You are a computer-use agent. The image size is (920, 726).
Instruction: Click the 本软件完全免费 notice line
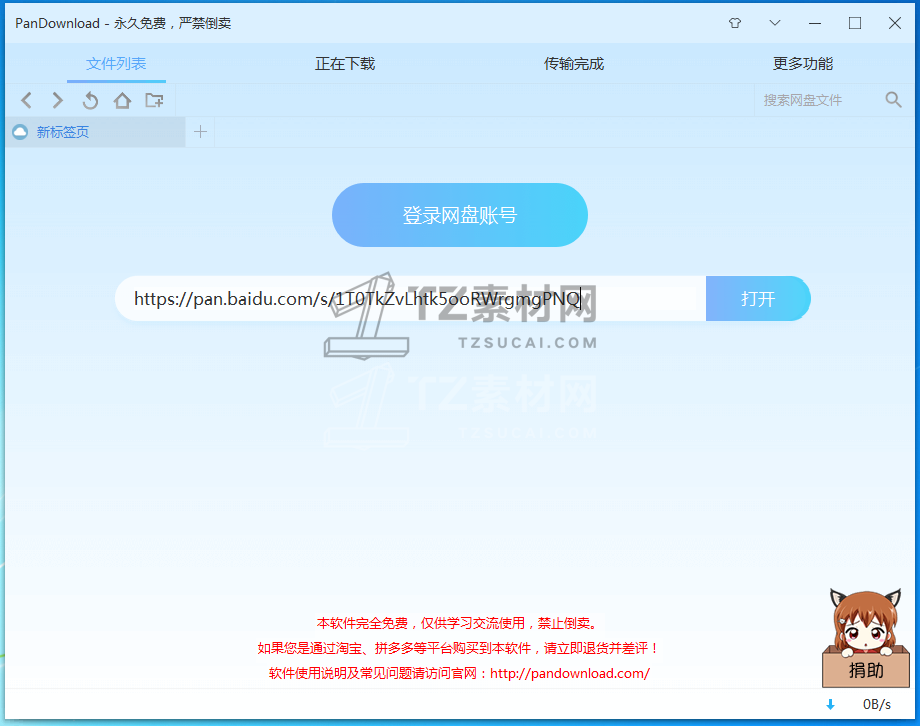point(458,623)
